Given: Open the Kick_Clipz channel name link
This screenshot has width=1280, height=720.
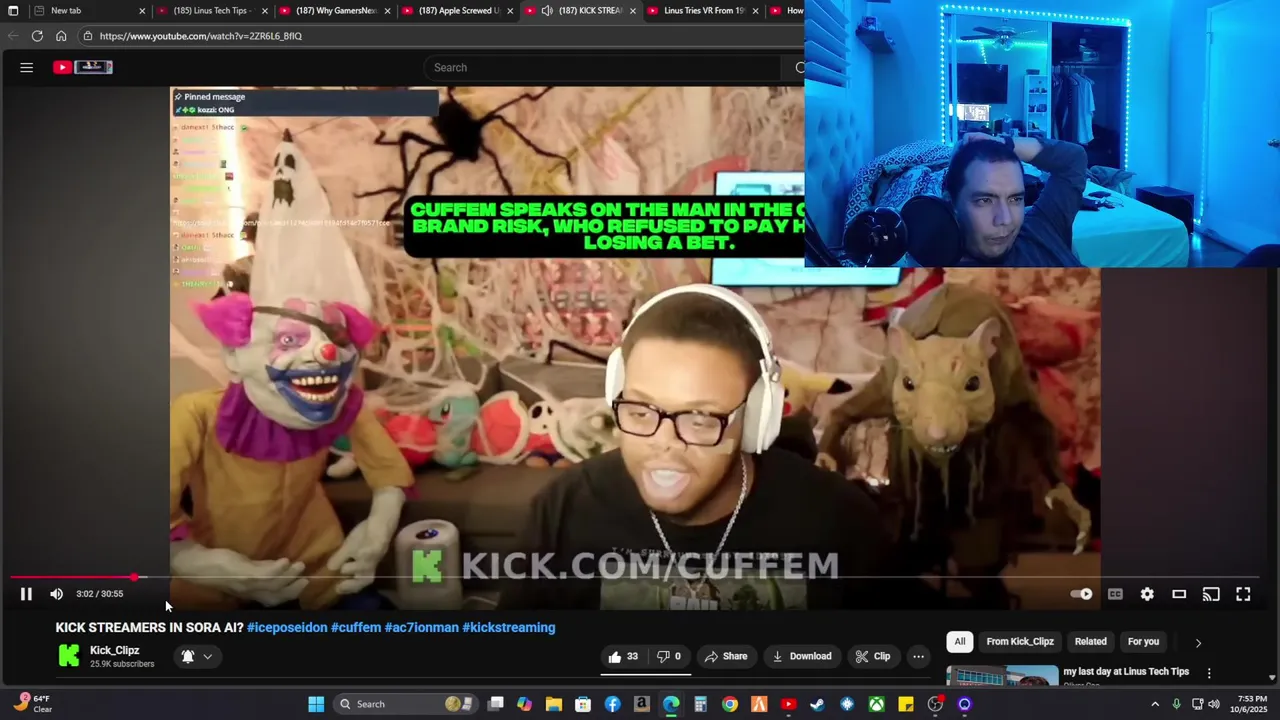Looking at the screenshot, I should (115, 650).
